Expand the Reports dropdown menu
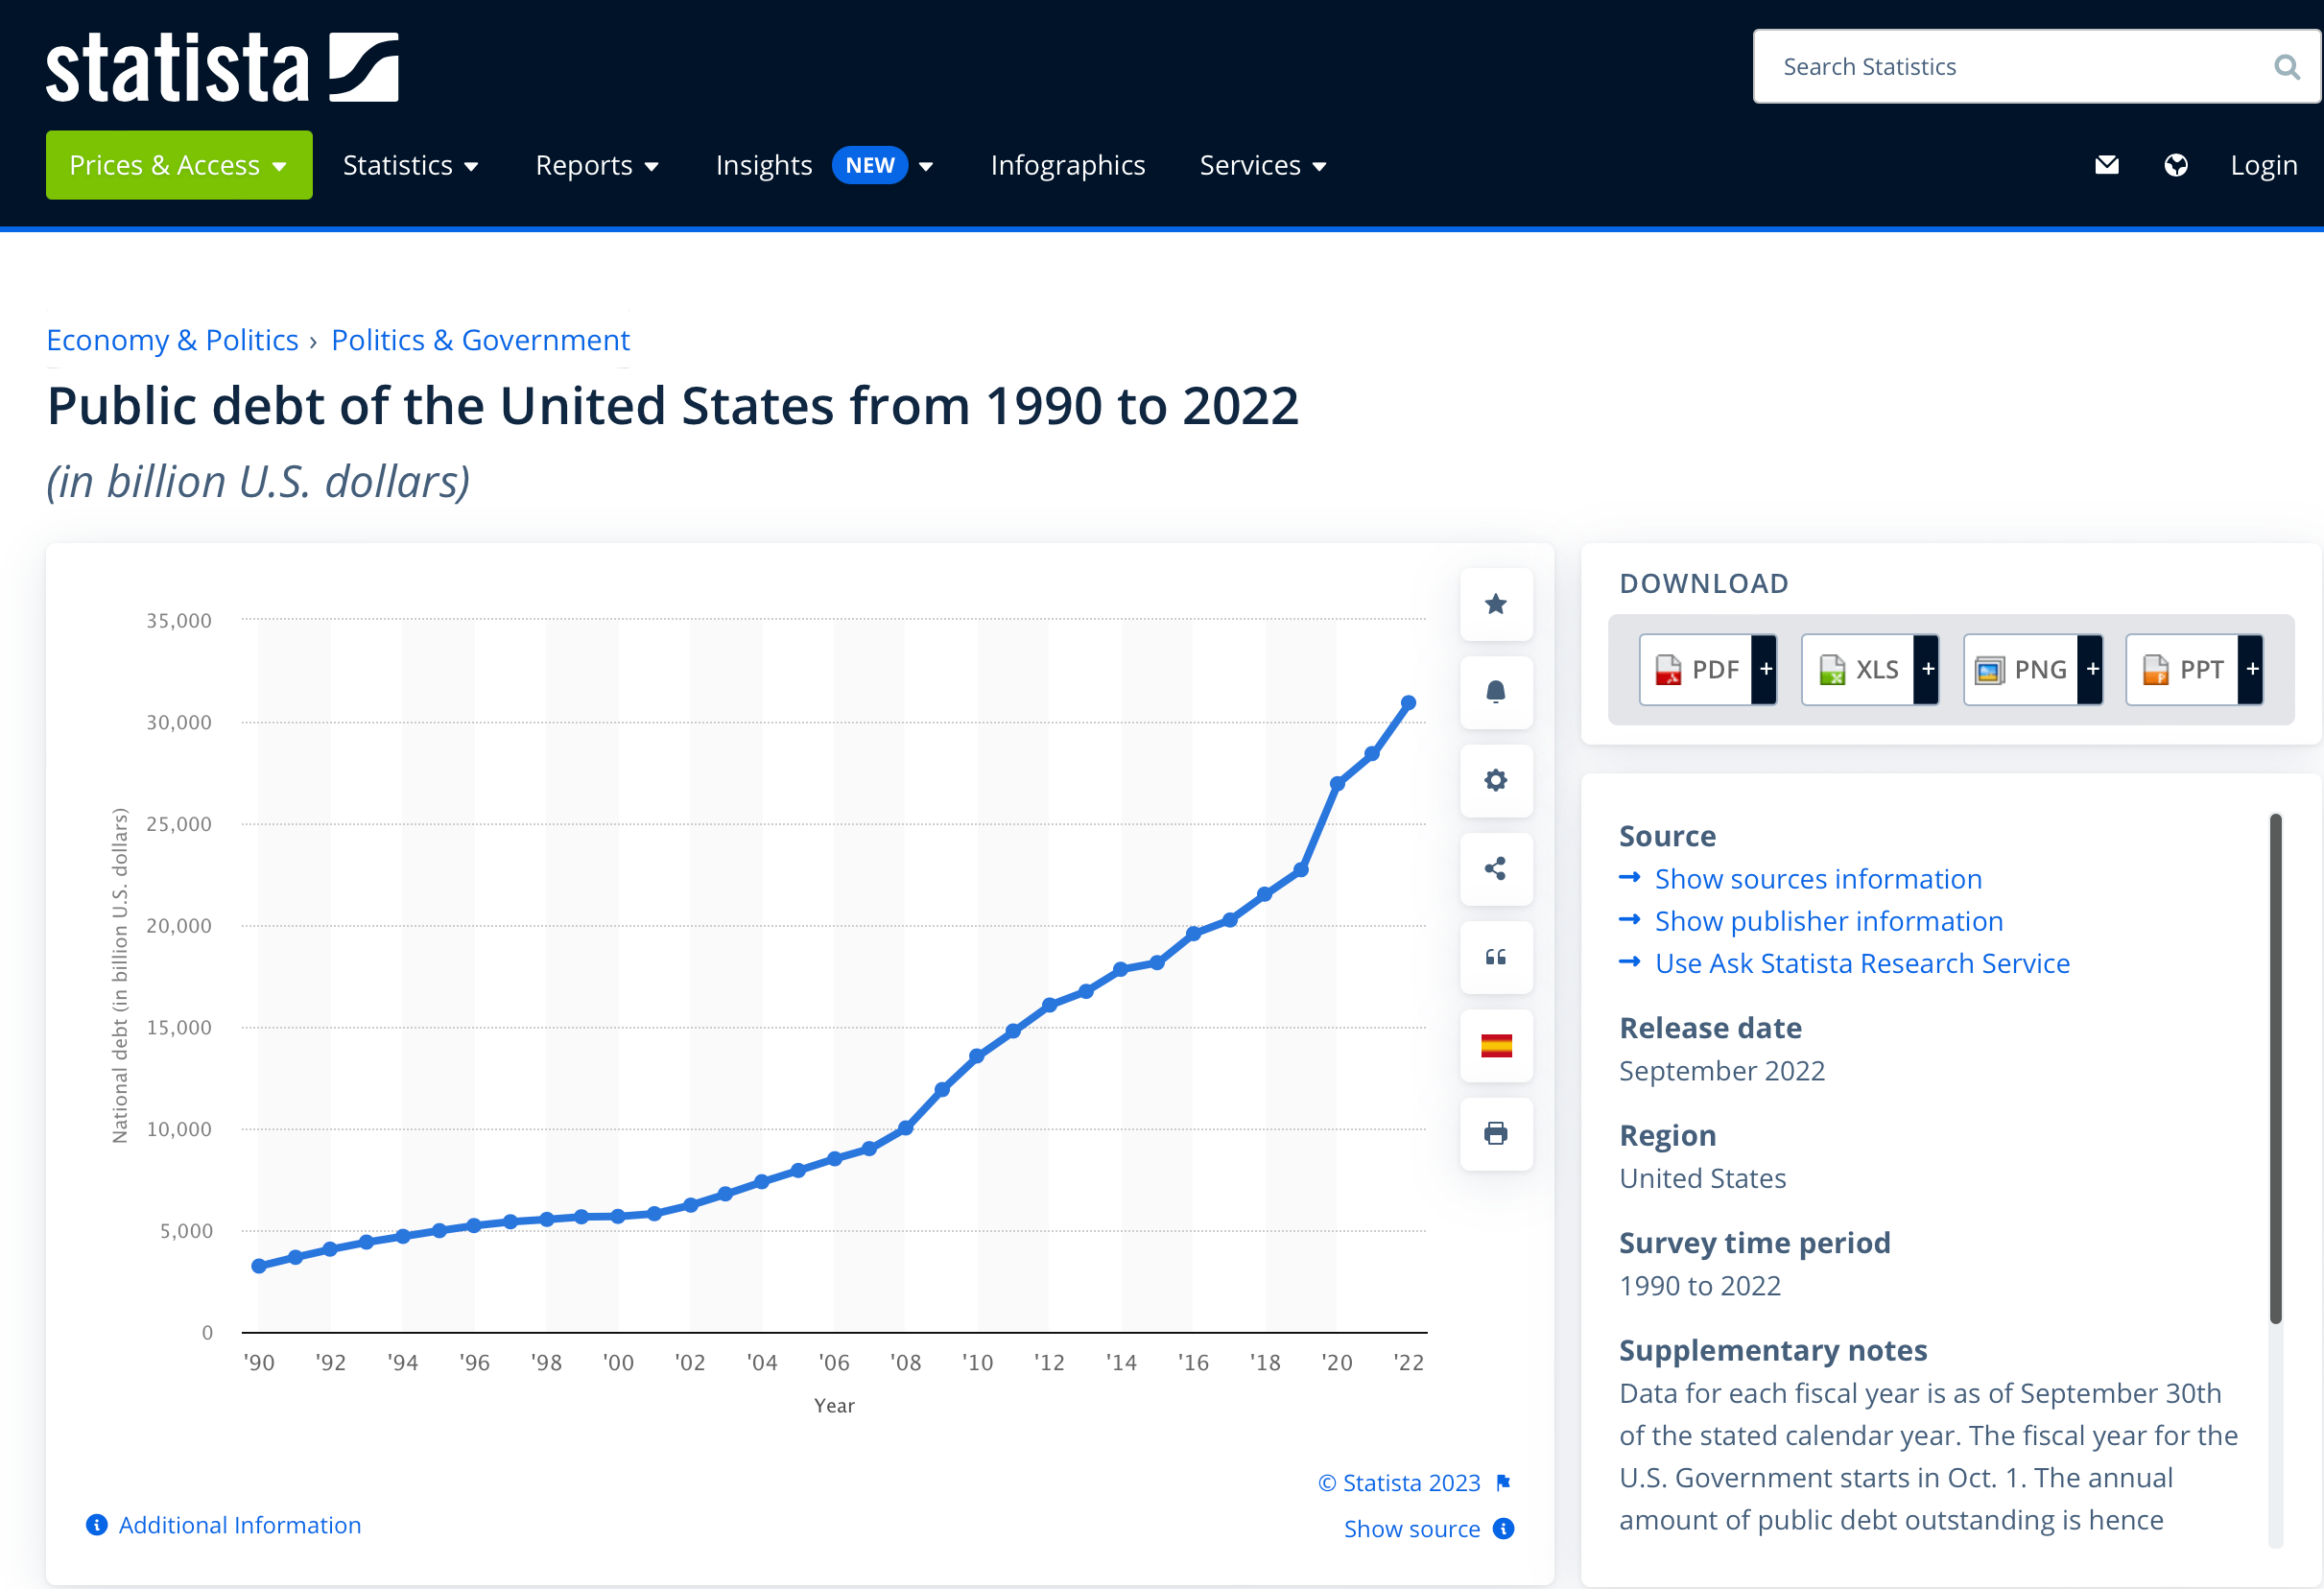The width and height of the screenshot is (2324, 1589). tap(597, 165)
